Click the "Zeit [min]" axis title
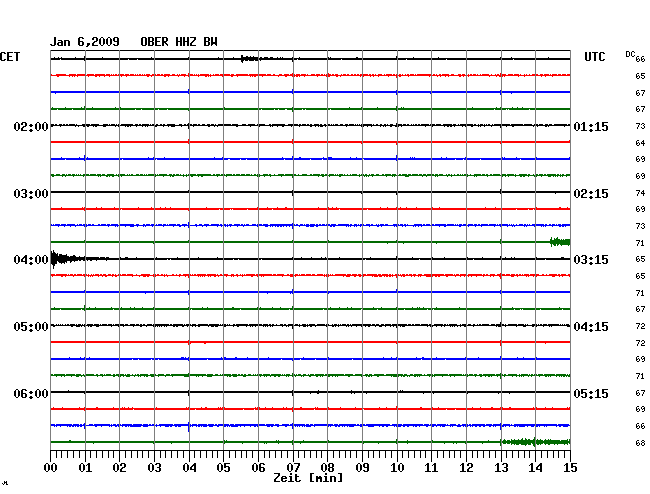650x494 pixels. tap(308, 478)
